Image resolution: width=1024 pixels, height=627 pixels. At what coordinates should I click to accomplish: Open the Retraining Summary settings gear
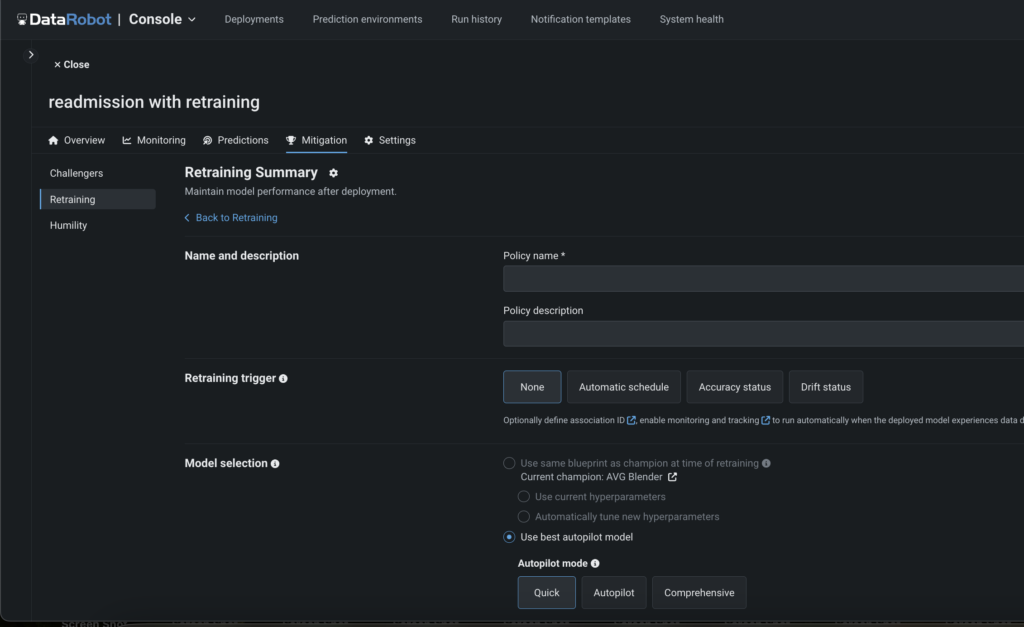(x=333, y=172)
